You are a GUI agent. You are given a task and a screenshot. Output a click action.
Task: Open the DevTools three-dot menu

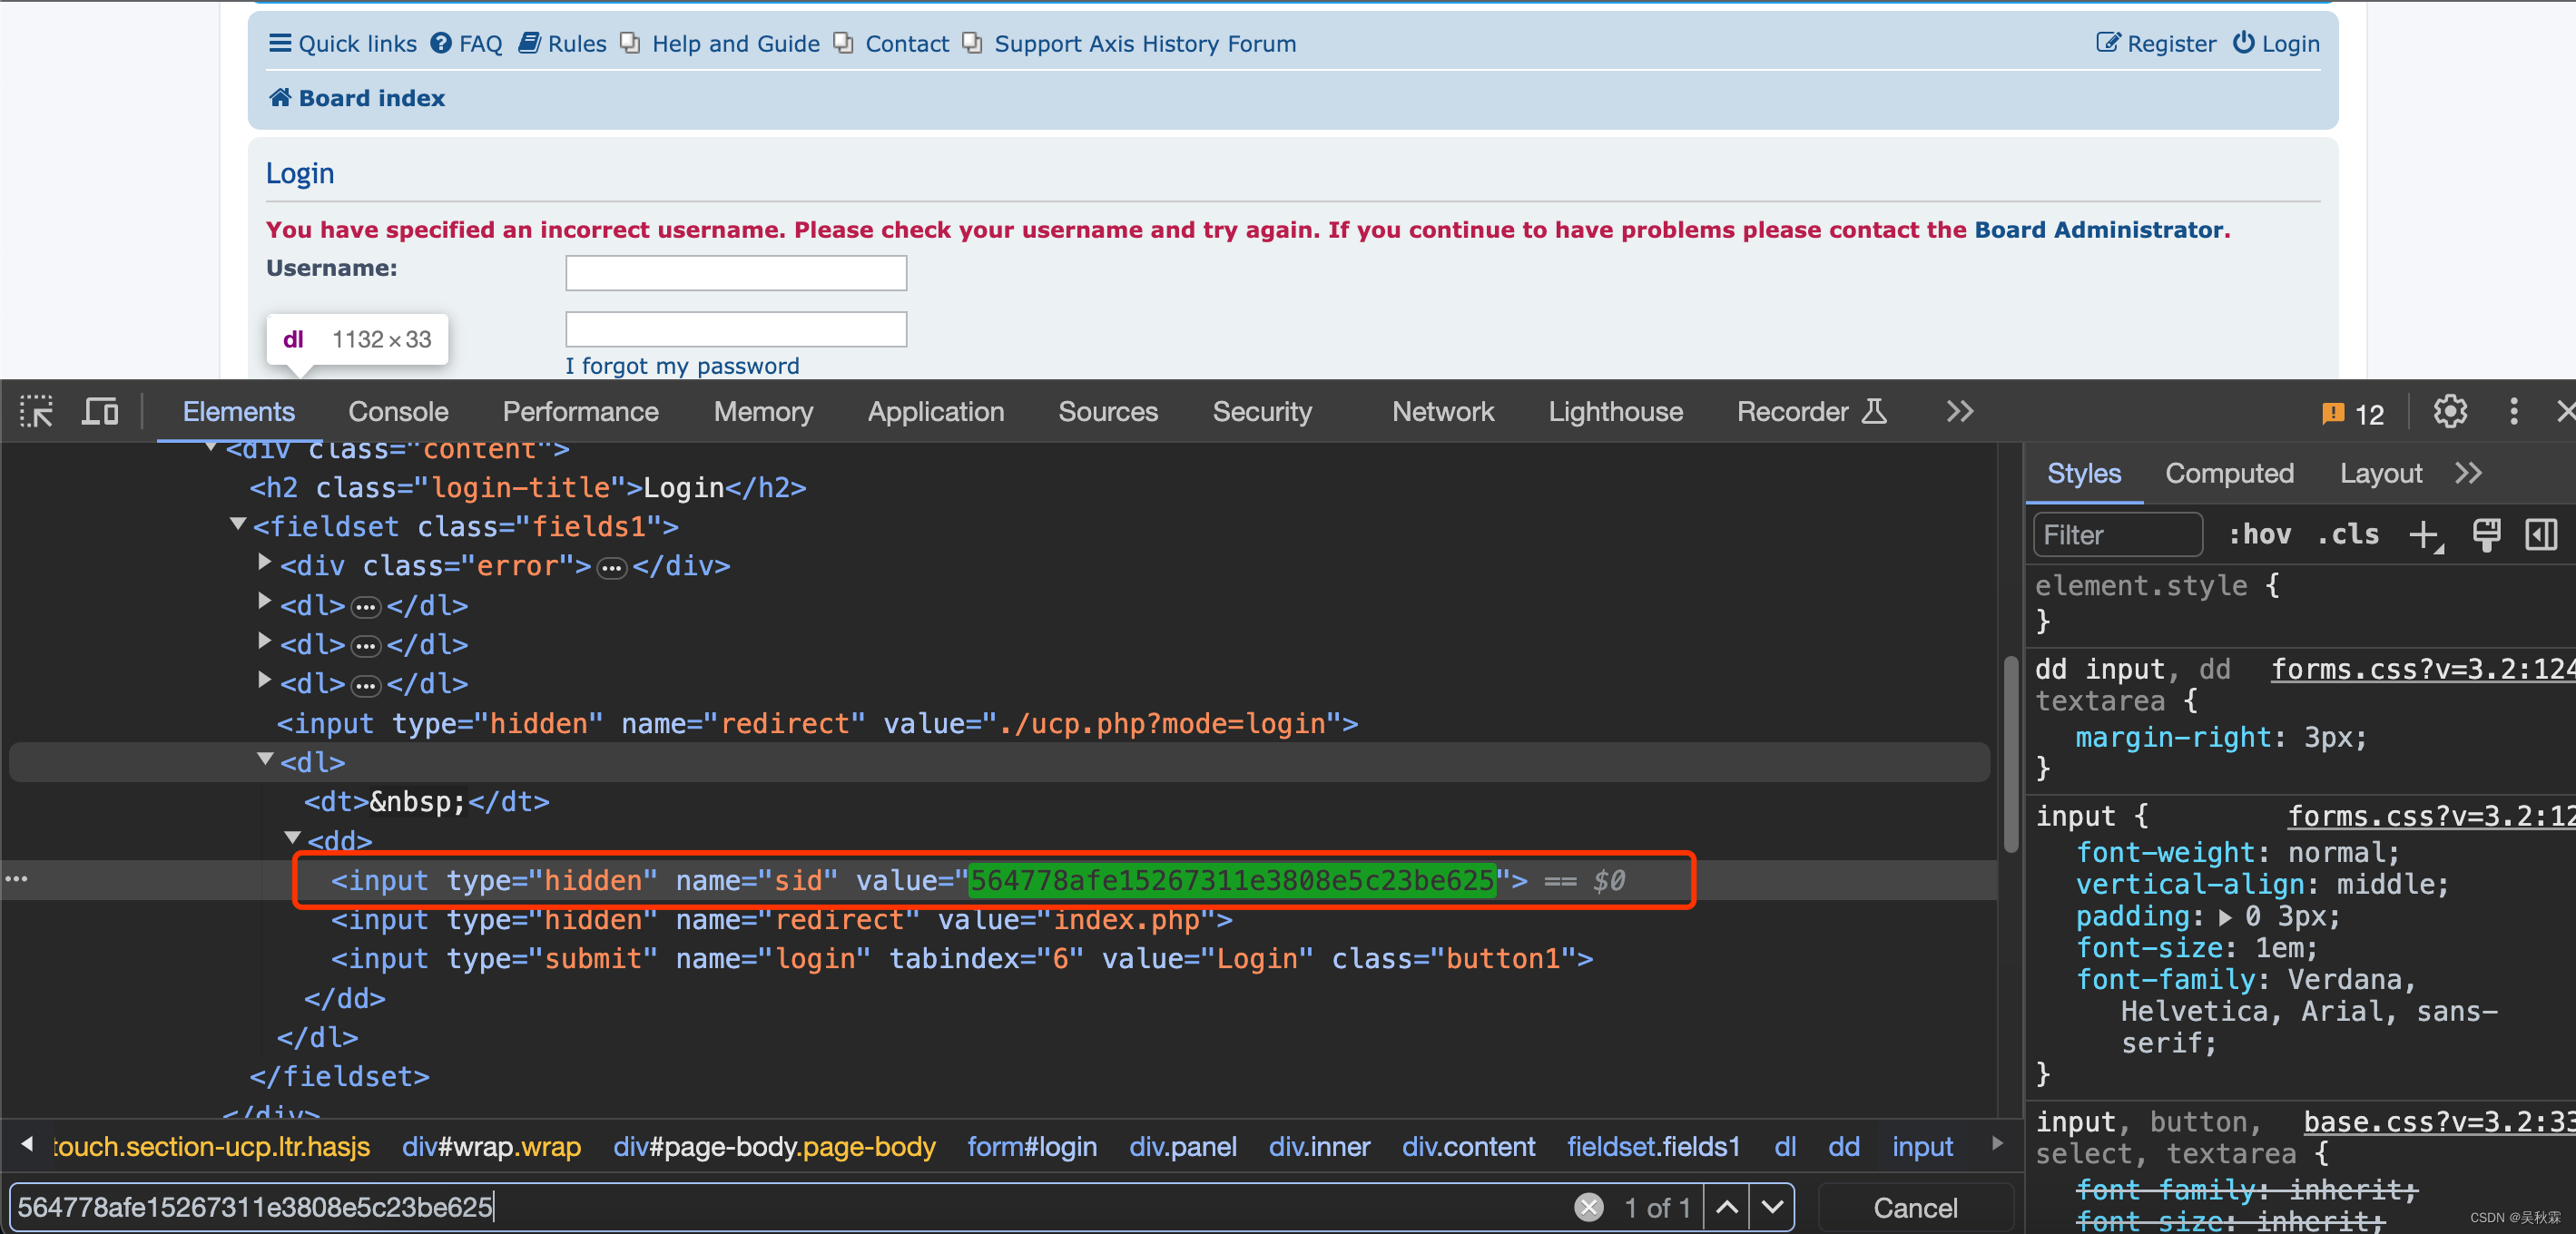2514,412
